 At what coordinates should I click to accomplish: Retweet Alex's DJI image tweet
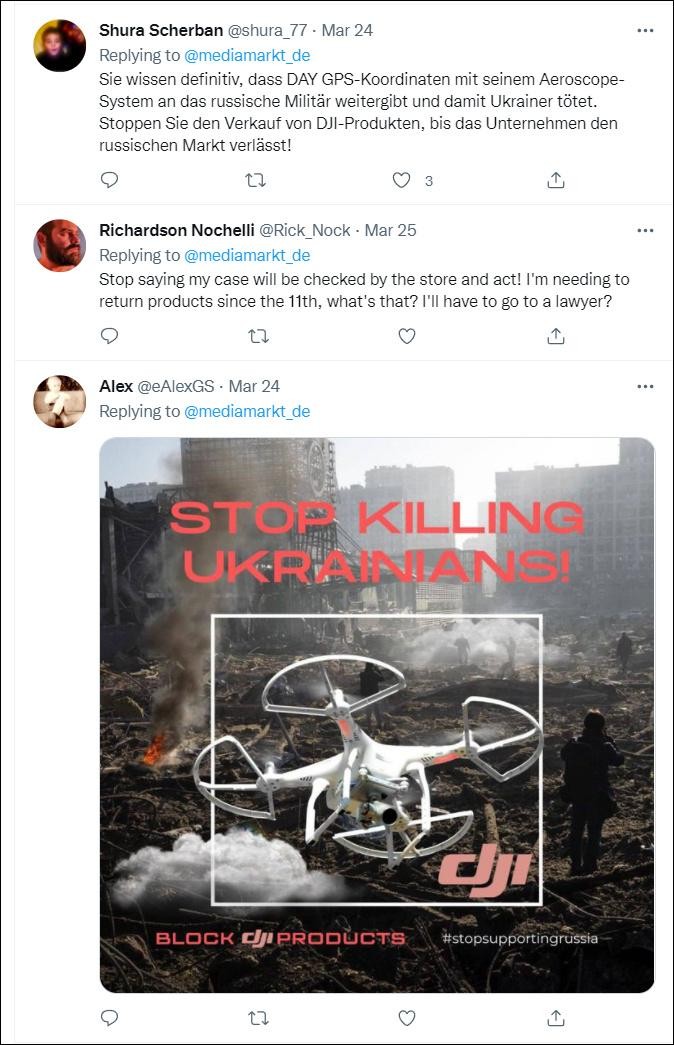click(x=257, y=1018)
